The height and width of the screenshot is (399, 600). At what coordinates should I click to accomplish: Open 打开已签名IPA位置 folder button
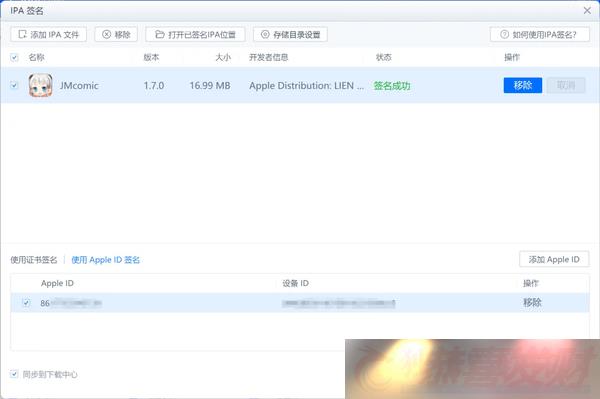[x=195, y=34]
